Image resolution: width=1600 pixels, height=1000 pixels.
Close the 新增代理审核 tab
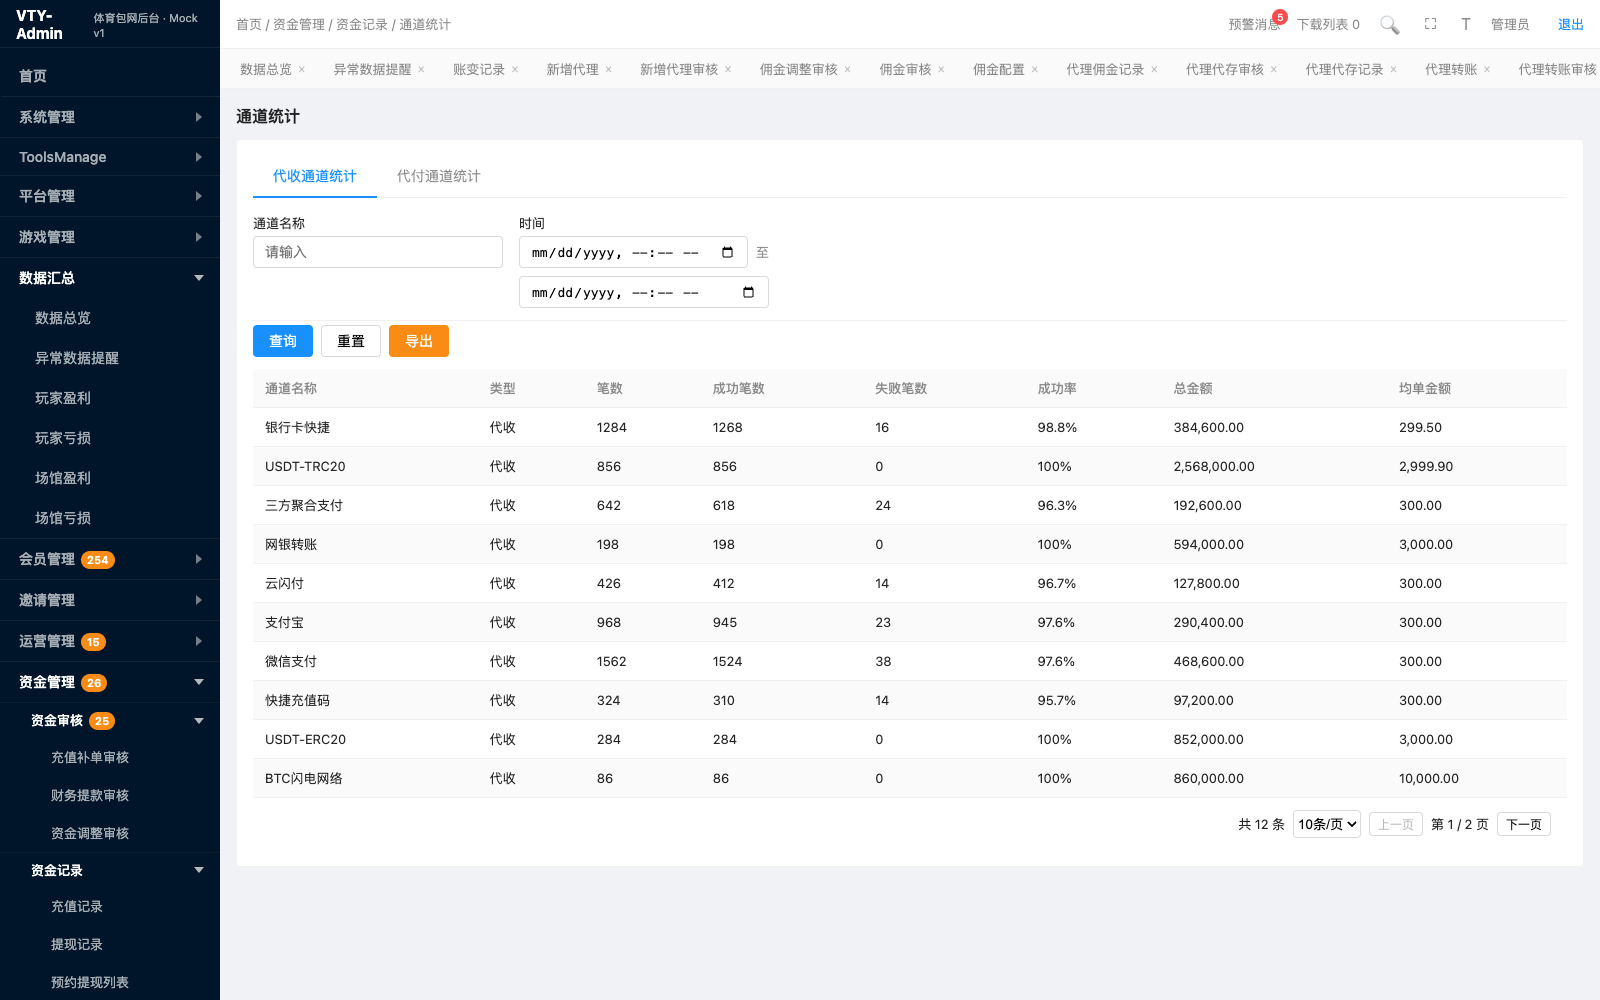click(x=728, y=70)
